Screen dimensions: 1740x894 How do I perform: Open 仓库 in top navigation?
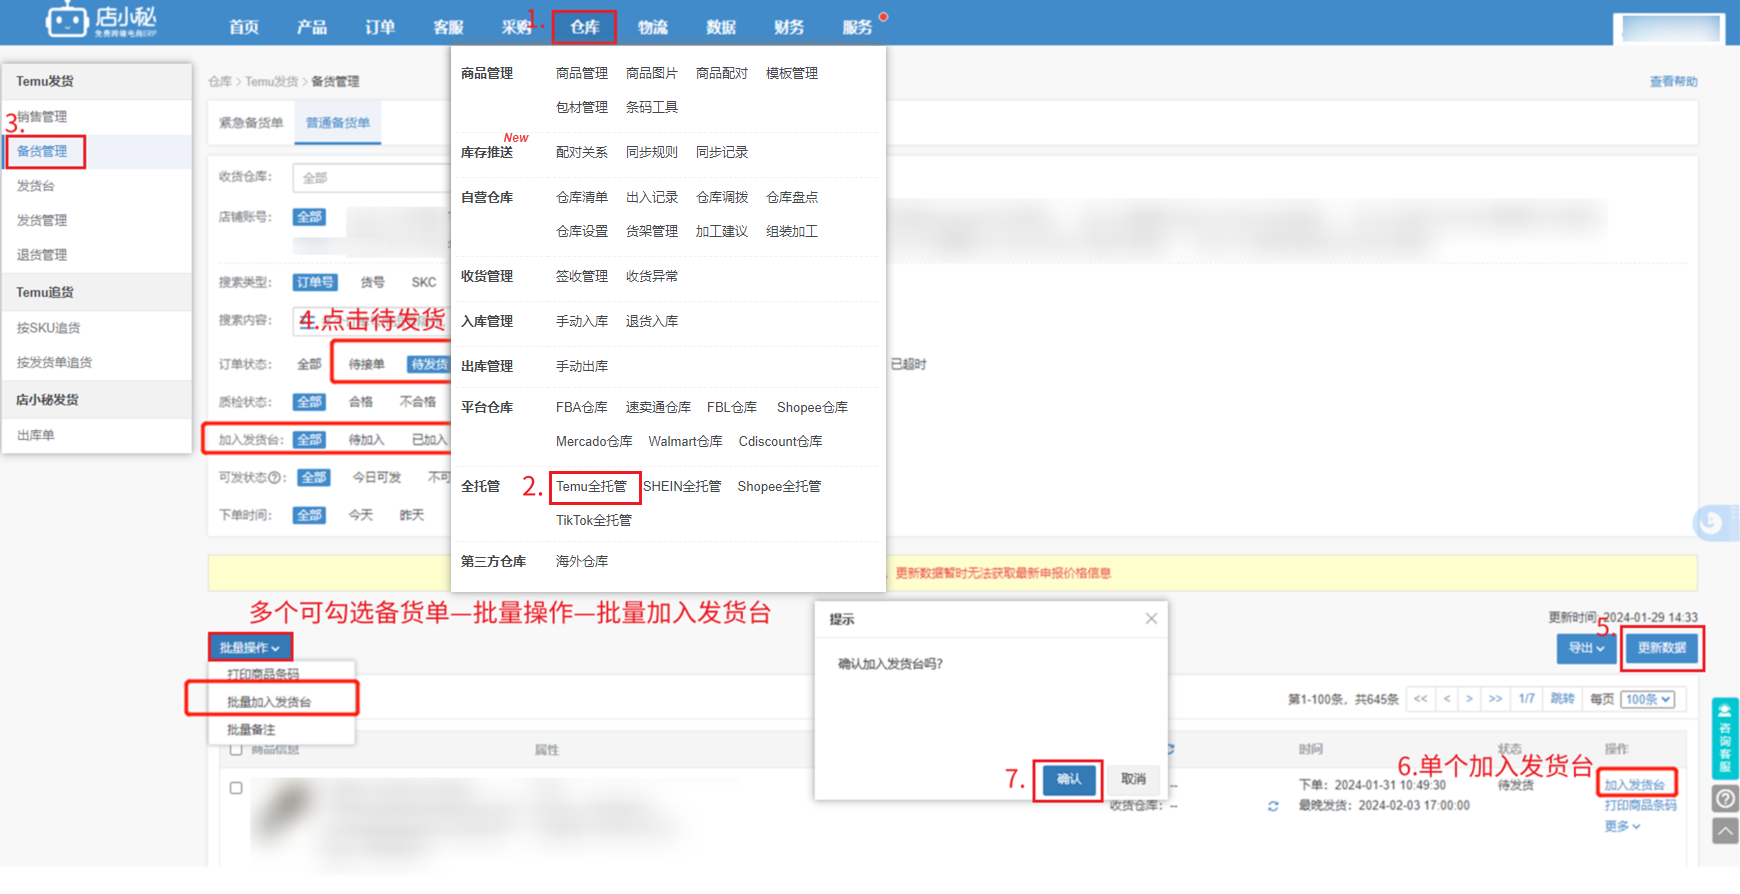[585, 27]
